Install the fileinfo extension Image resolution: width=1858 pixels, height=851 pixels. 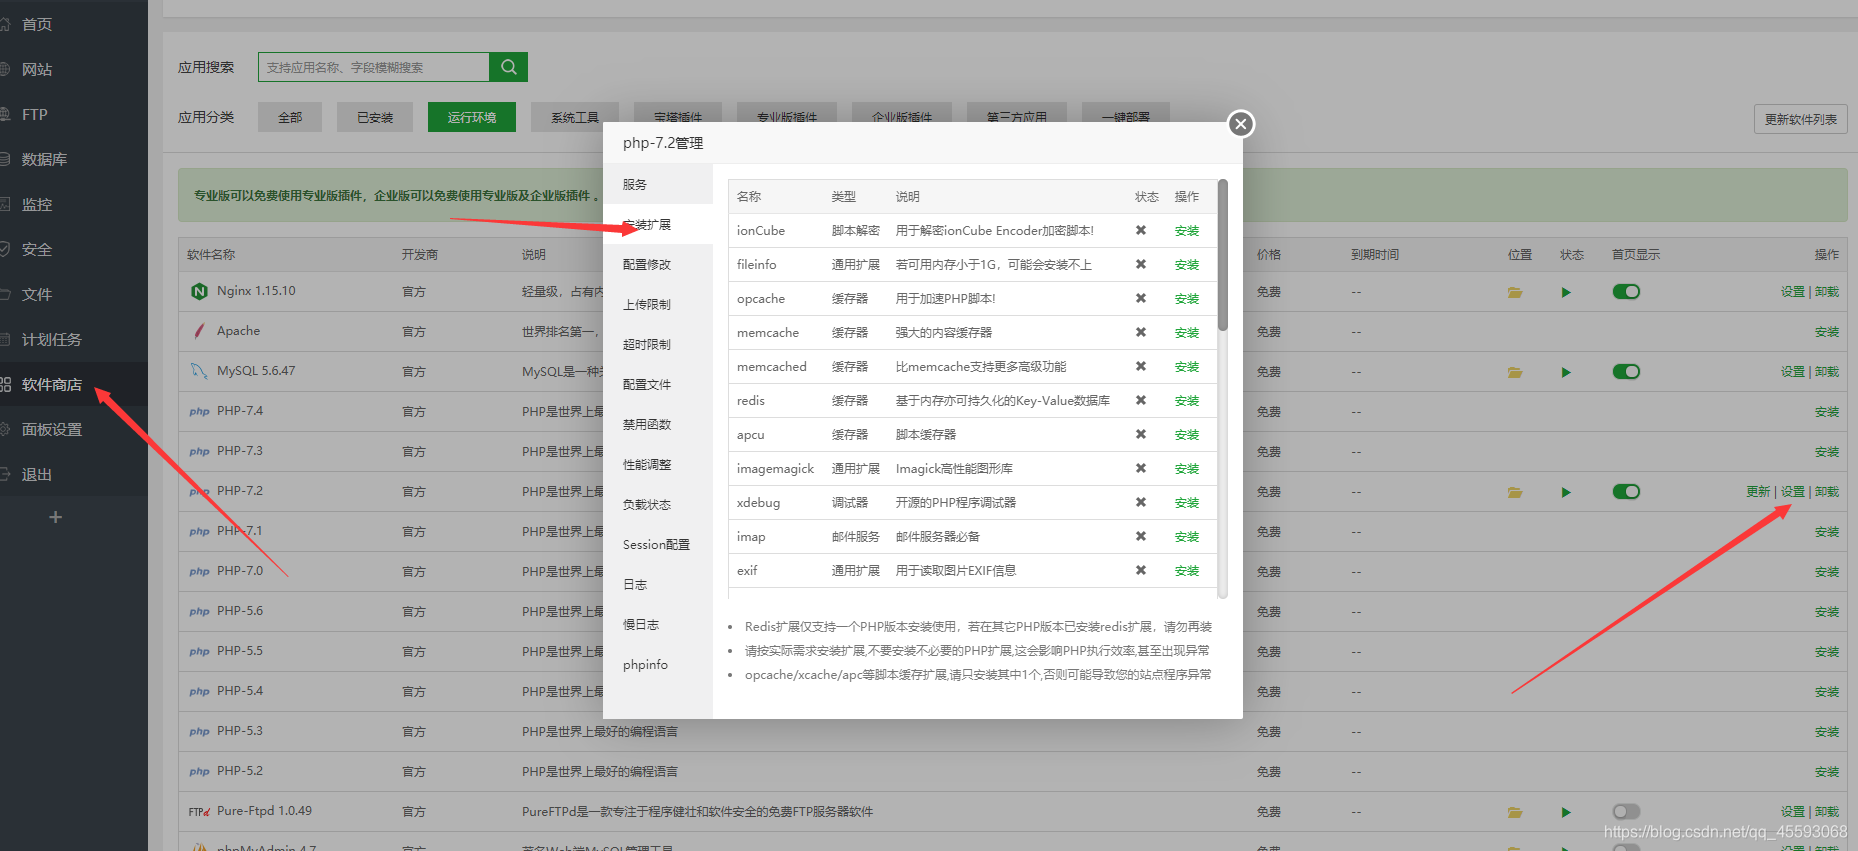(1186, 265)
